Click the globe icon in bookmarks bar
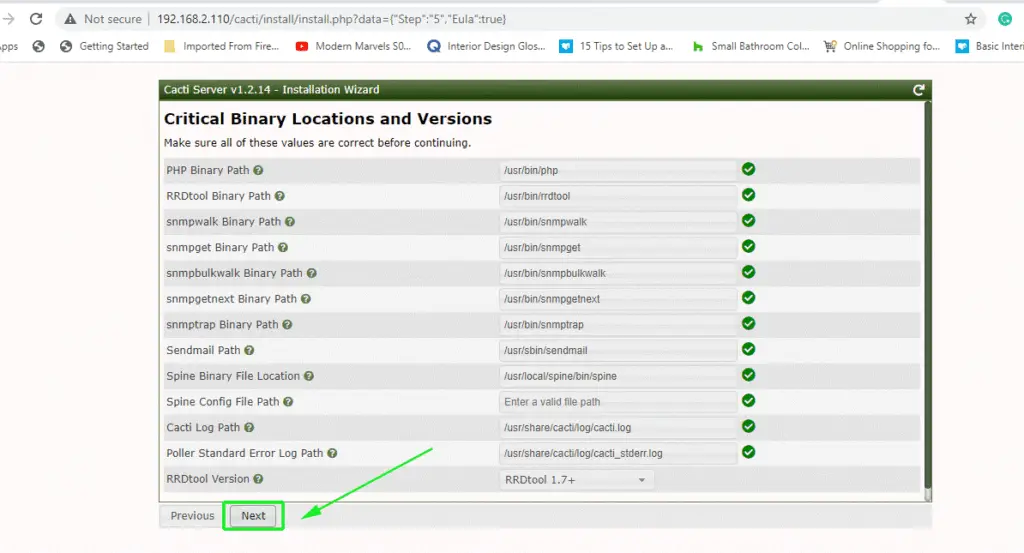The height and width of the screenshot is (553, 1024). (39, 46)
